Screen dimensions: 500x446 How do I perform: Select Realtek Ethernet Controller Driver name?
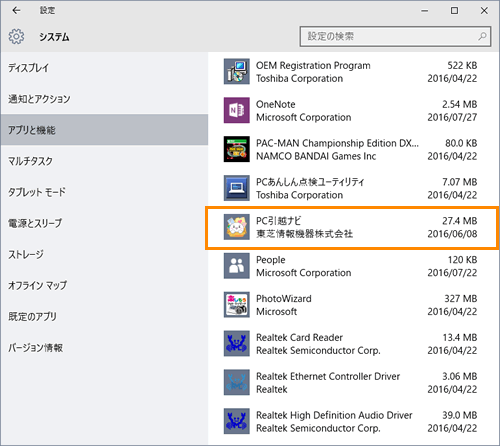point(328,376)
